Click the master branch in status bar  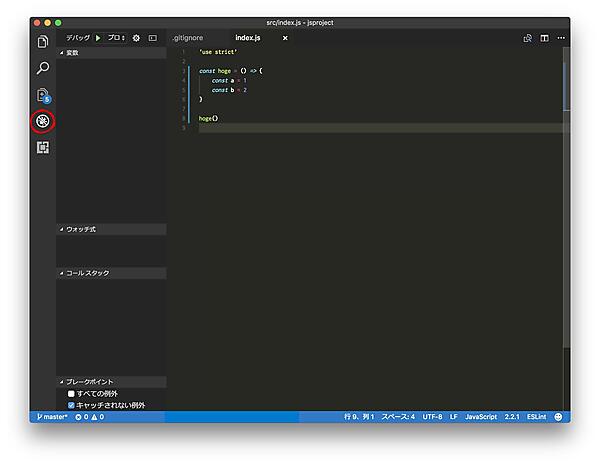click(51, 416)
